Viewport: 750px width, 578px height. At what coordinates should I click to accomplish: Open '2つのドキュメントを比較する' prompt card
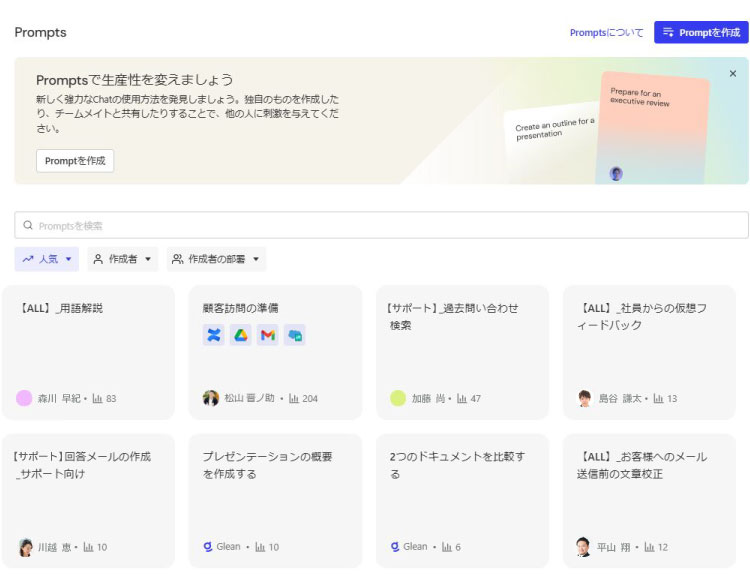point(462,500)
